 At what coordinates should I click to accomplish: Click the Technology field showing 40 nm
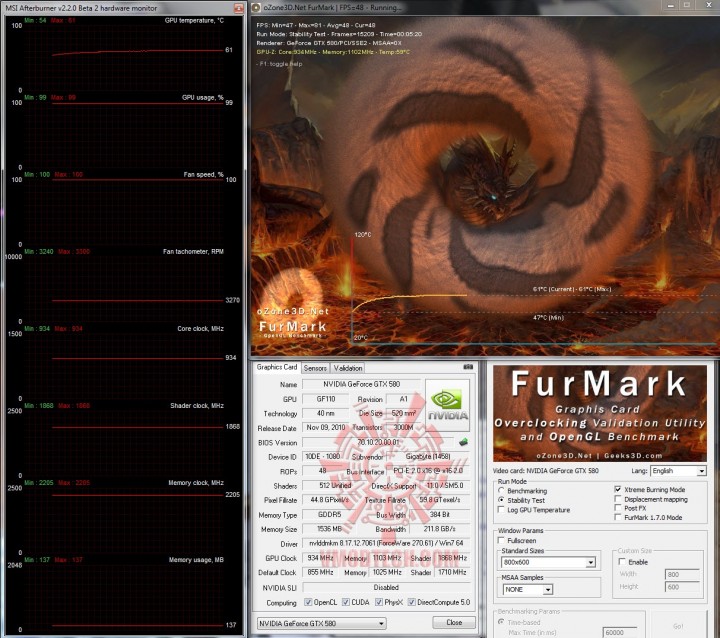click(x=326, y=413)
